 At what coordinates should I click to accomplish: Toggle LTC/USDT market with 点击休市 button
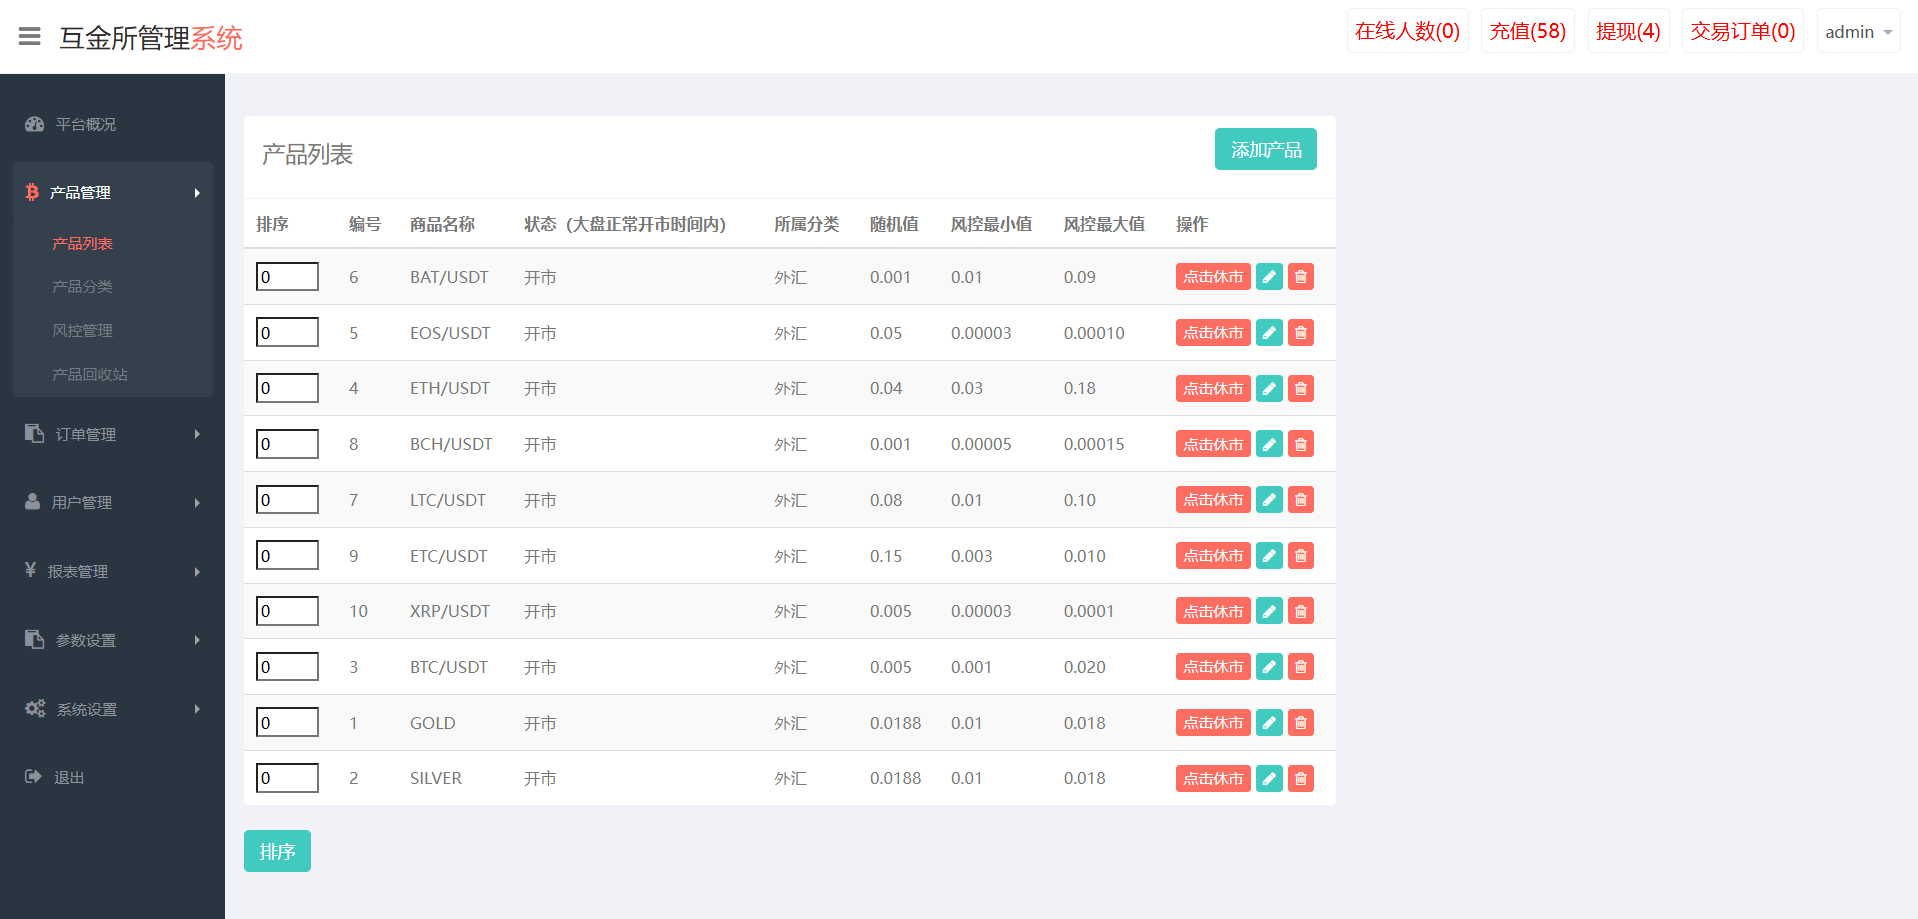click(1213, 500)
